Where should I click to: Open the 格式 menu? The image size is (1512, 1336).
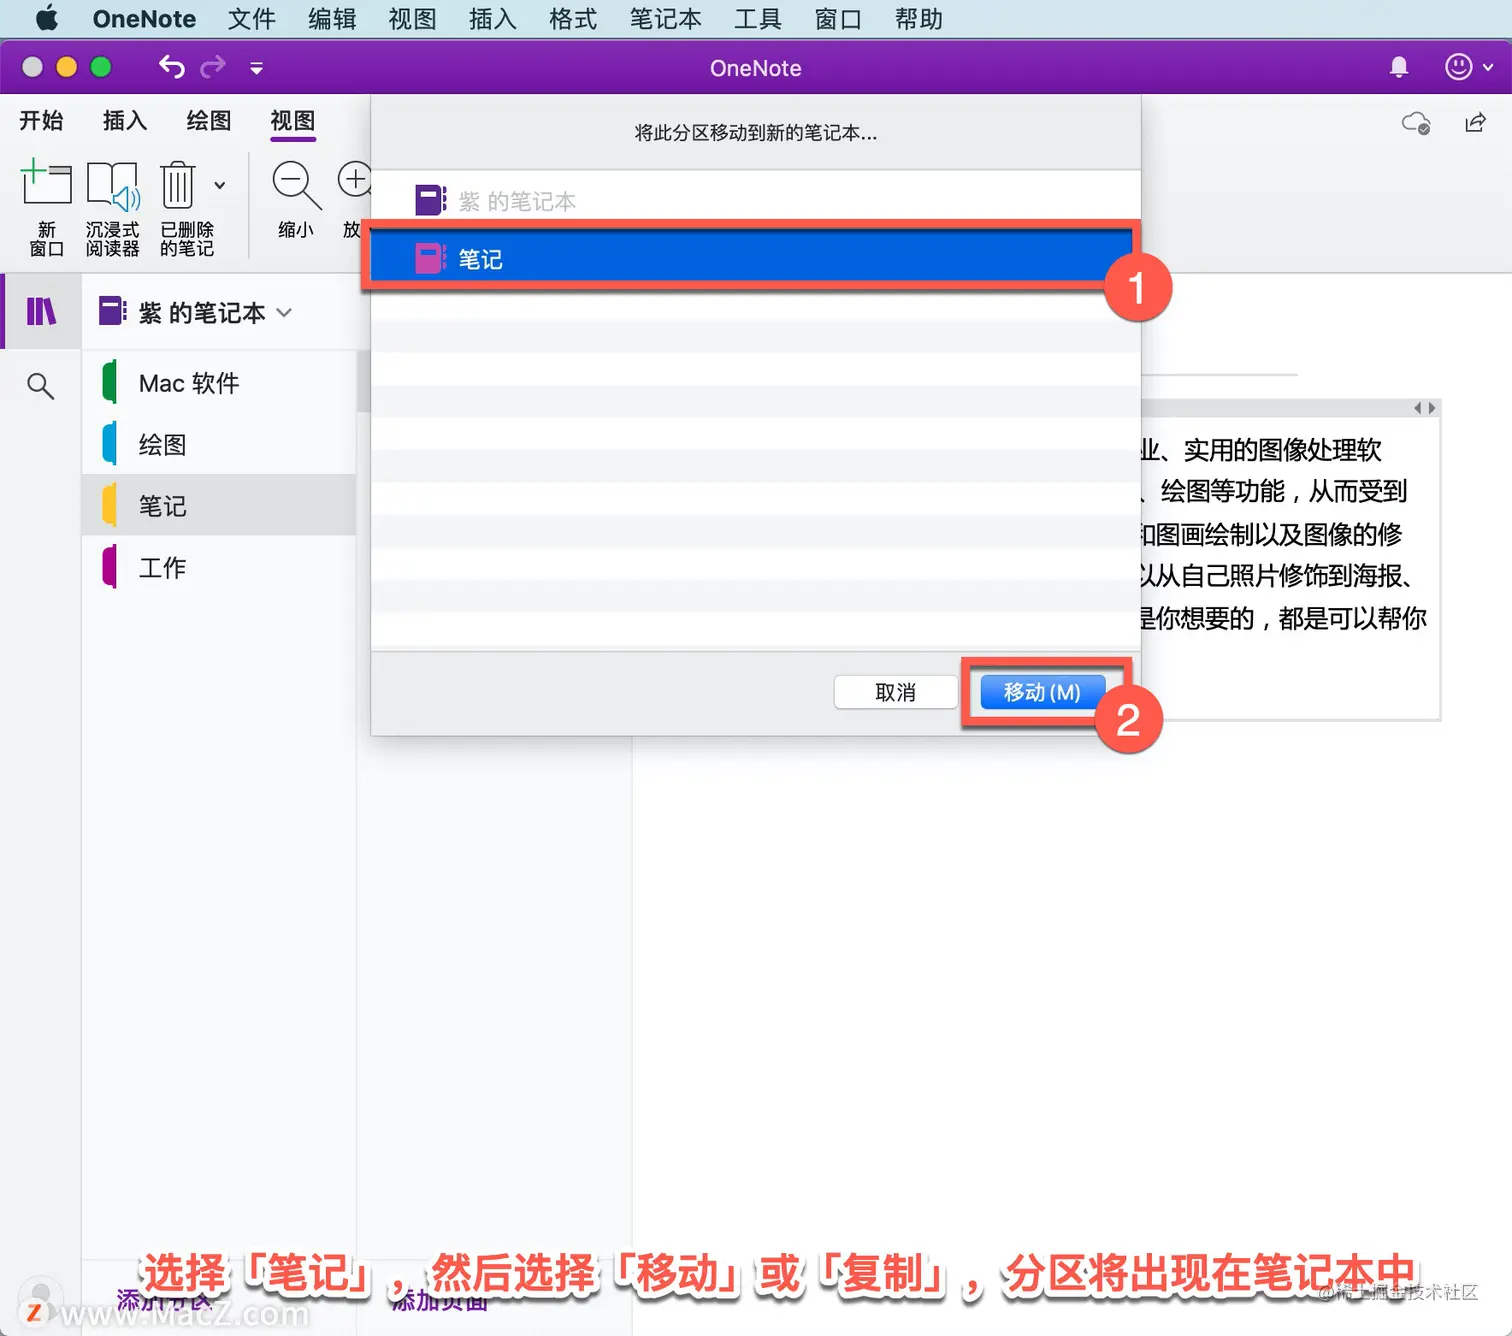[573, 18]
